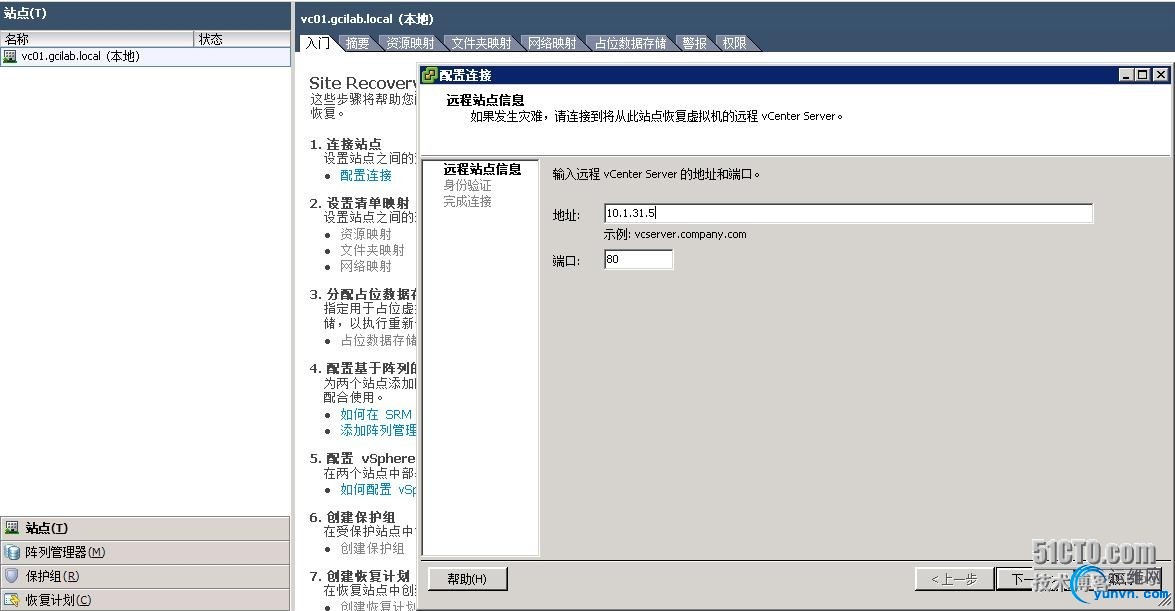Select the 远程站点信息 wizard step
This screenshot has width=1175, height=611.
[482, 169]
